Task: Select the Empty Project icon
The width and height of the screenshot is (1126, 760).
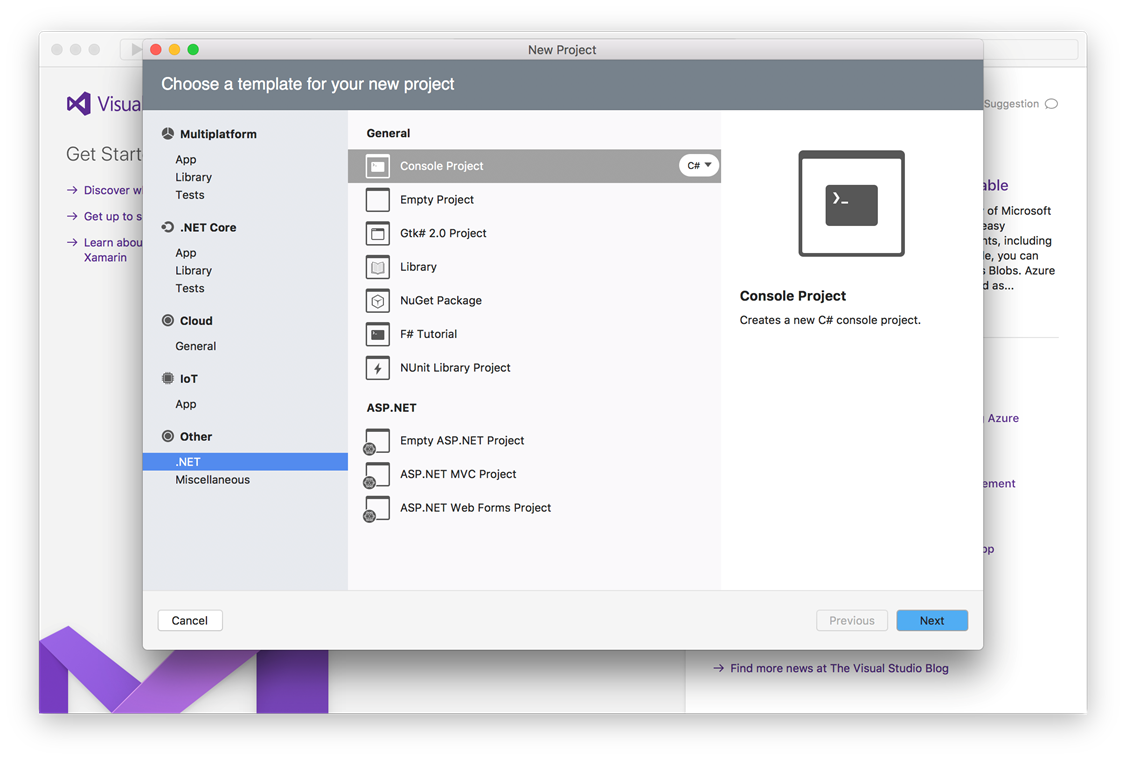Action: pyautogui.click(x=377, y=200)
